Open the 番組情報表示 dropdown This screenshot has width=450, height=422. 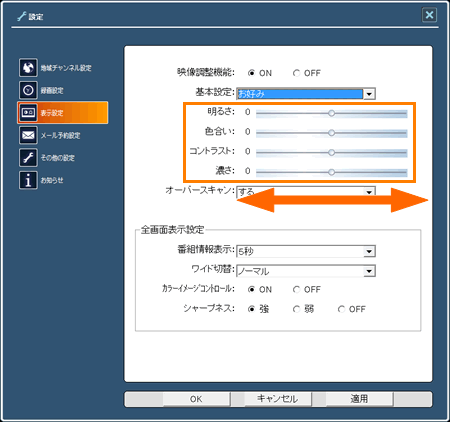369,251
